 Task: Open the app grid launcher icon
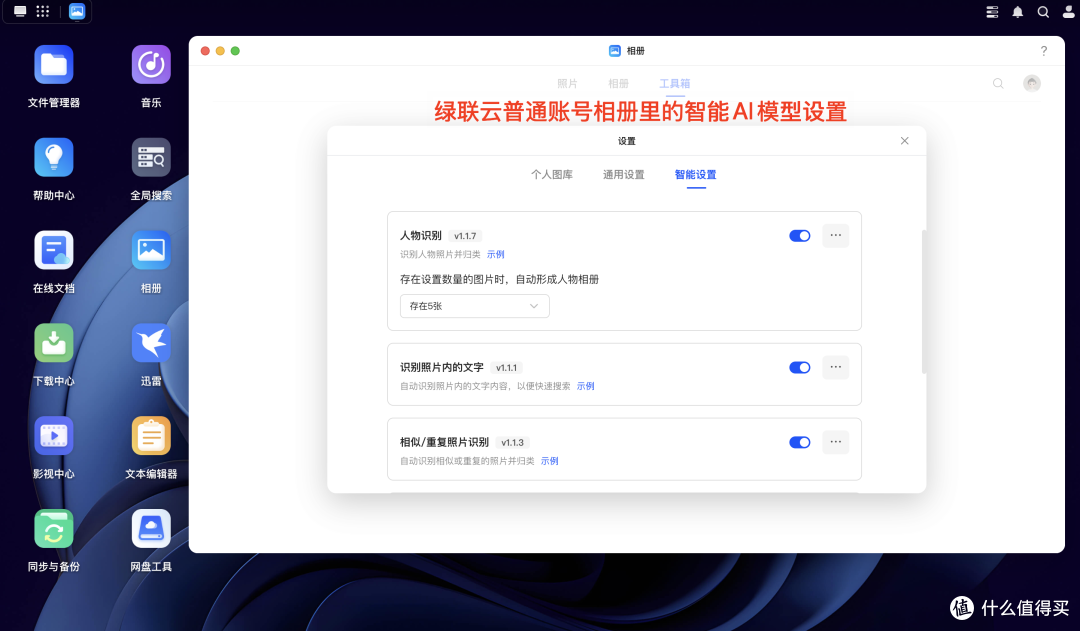tap(43, 11)
